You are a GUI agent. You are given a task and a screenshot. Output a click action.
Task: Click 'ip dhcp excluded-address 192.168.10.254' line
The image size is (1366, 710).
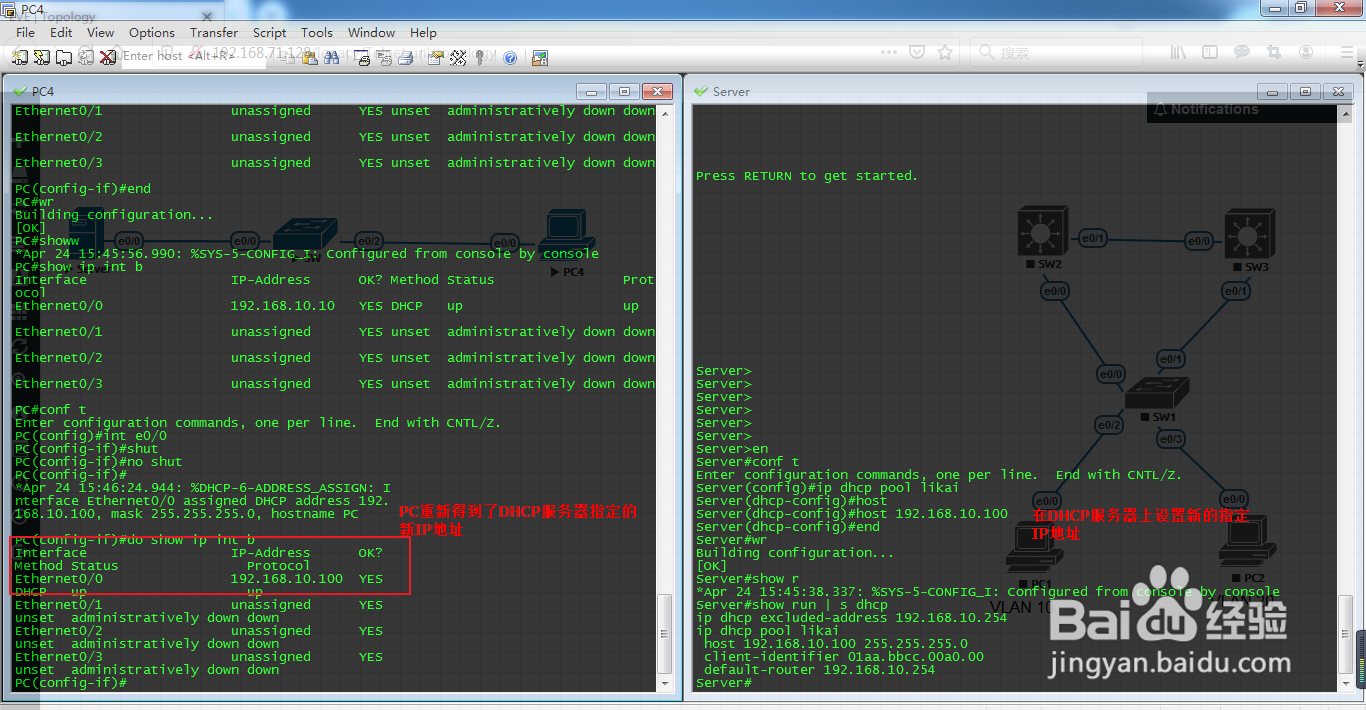coord(851,618)
